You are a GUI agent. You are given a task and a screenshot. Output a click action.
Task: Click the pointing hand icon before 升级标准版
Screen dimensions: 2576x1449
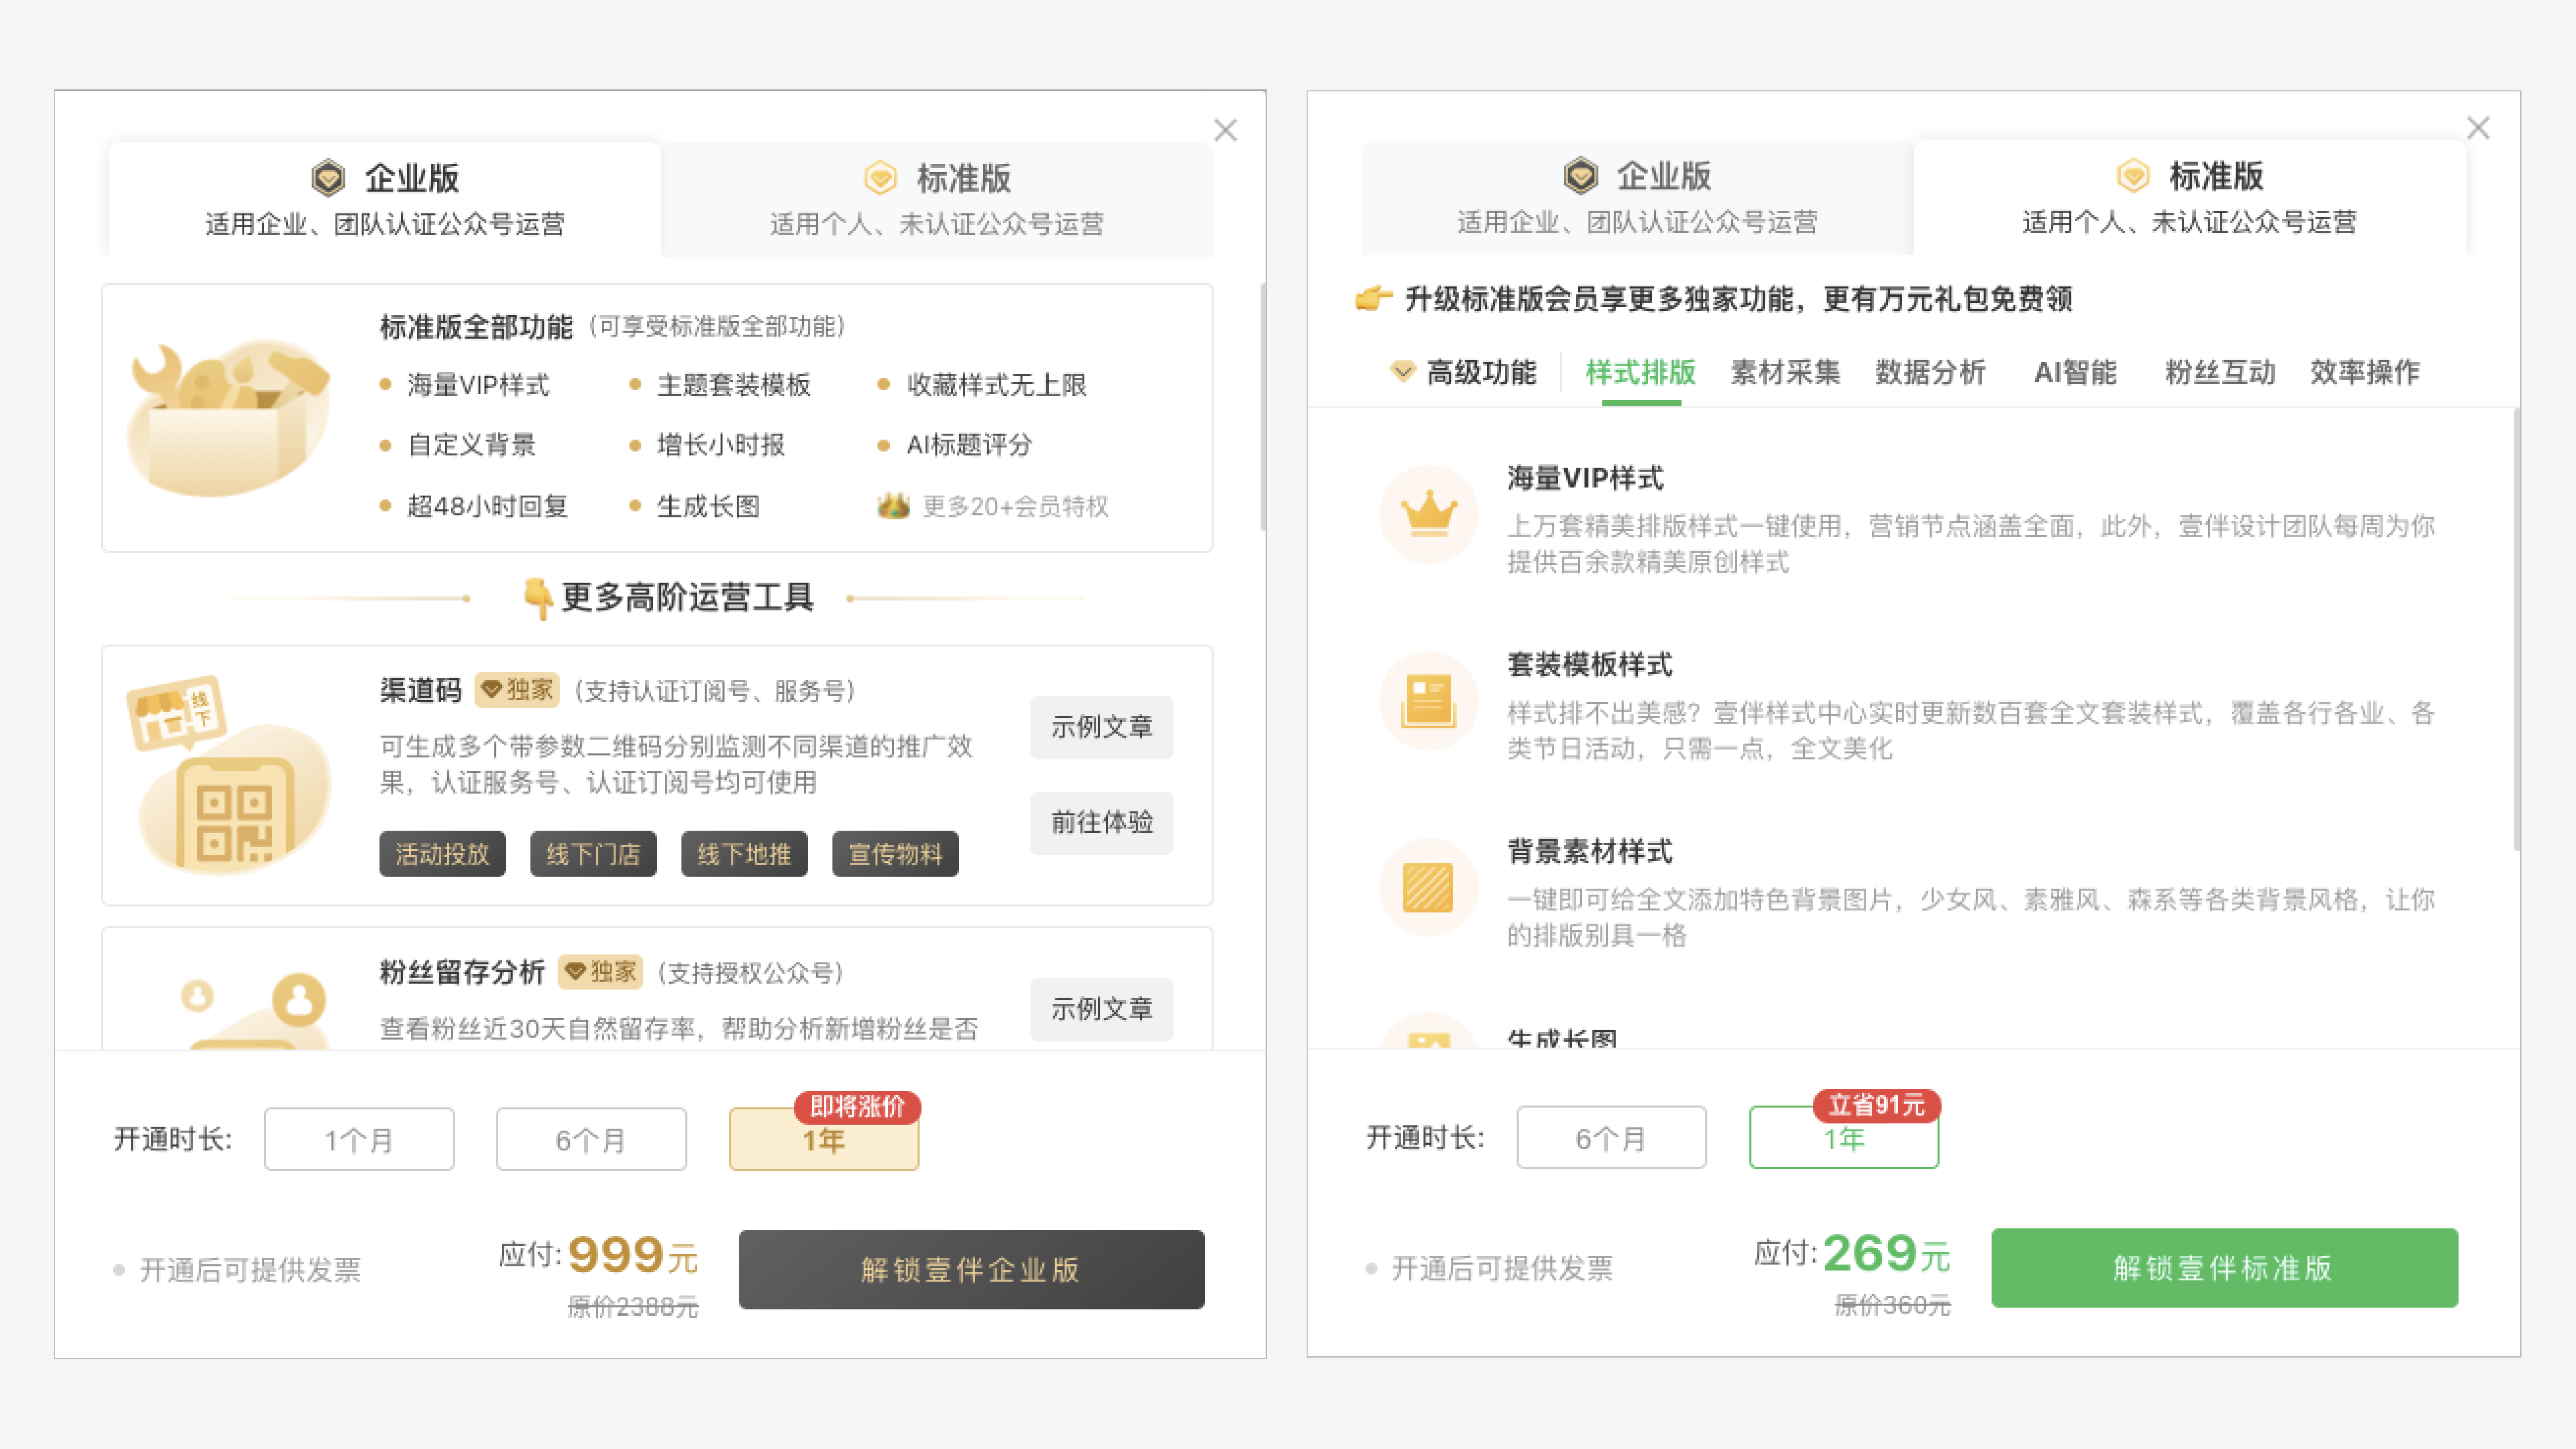(1374, 298)
